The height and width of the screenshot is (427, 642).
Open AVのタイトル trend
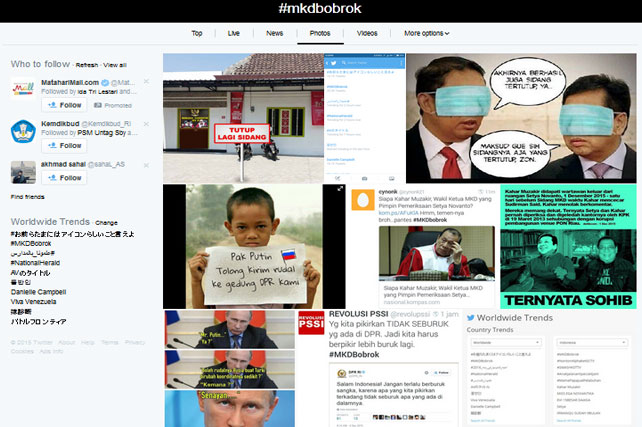31,273
